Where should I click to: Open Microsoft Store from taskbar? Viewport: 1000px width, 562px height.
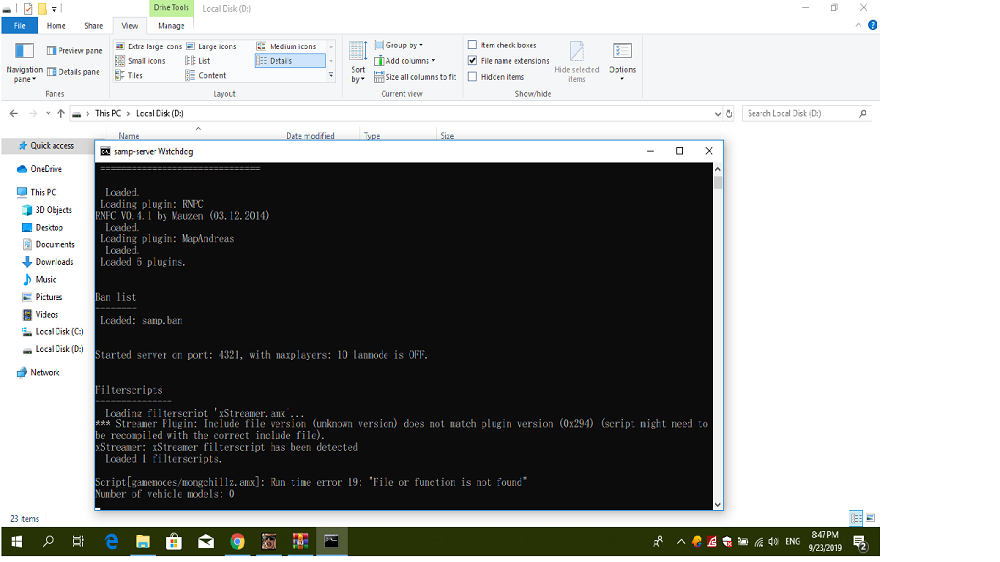tap(173, 542)
